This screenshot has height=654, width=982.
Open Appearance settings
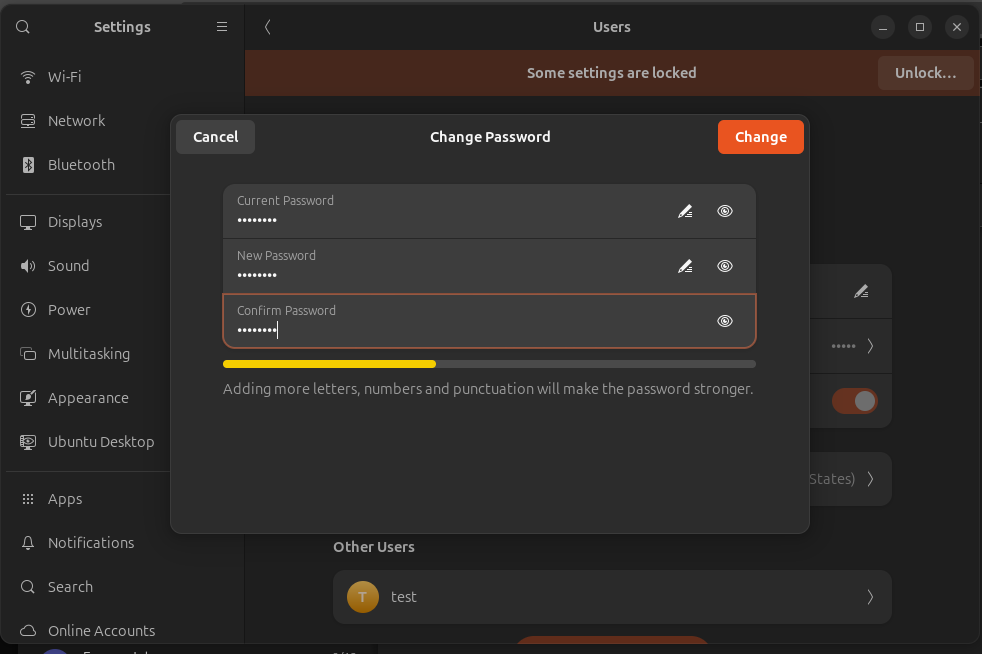tap(124, 398)
